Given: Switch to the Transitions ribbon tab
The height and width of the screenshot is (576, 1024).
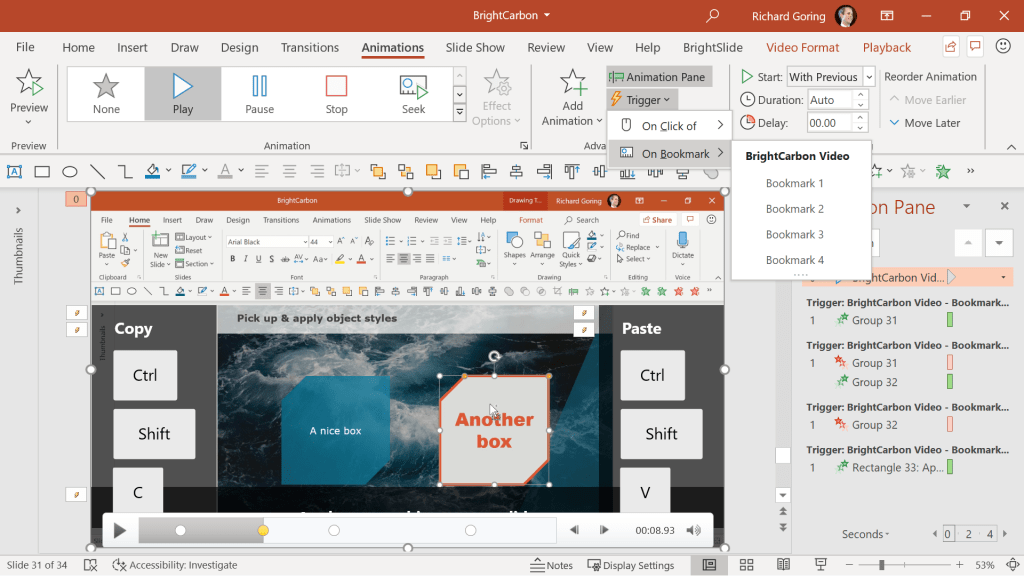Looking at the screenshot, I should pyautogui.click(x=309, y=47).
